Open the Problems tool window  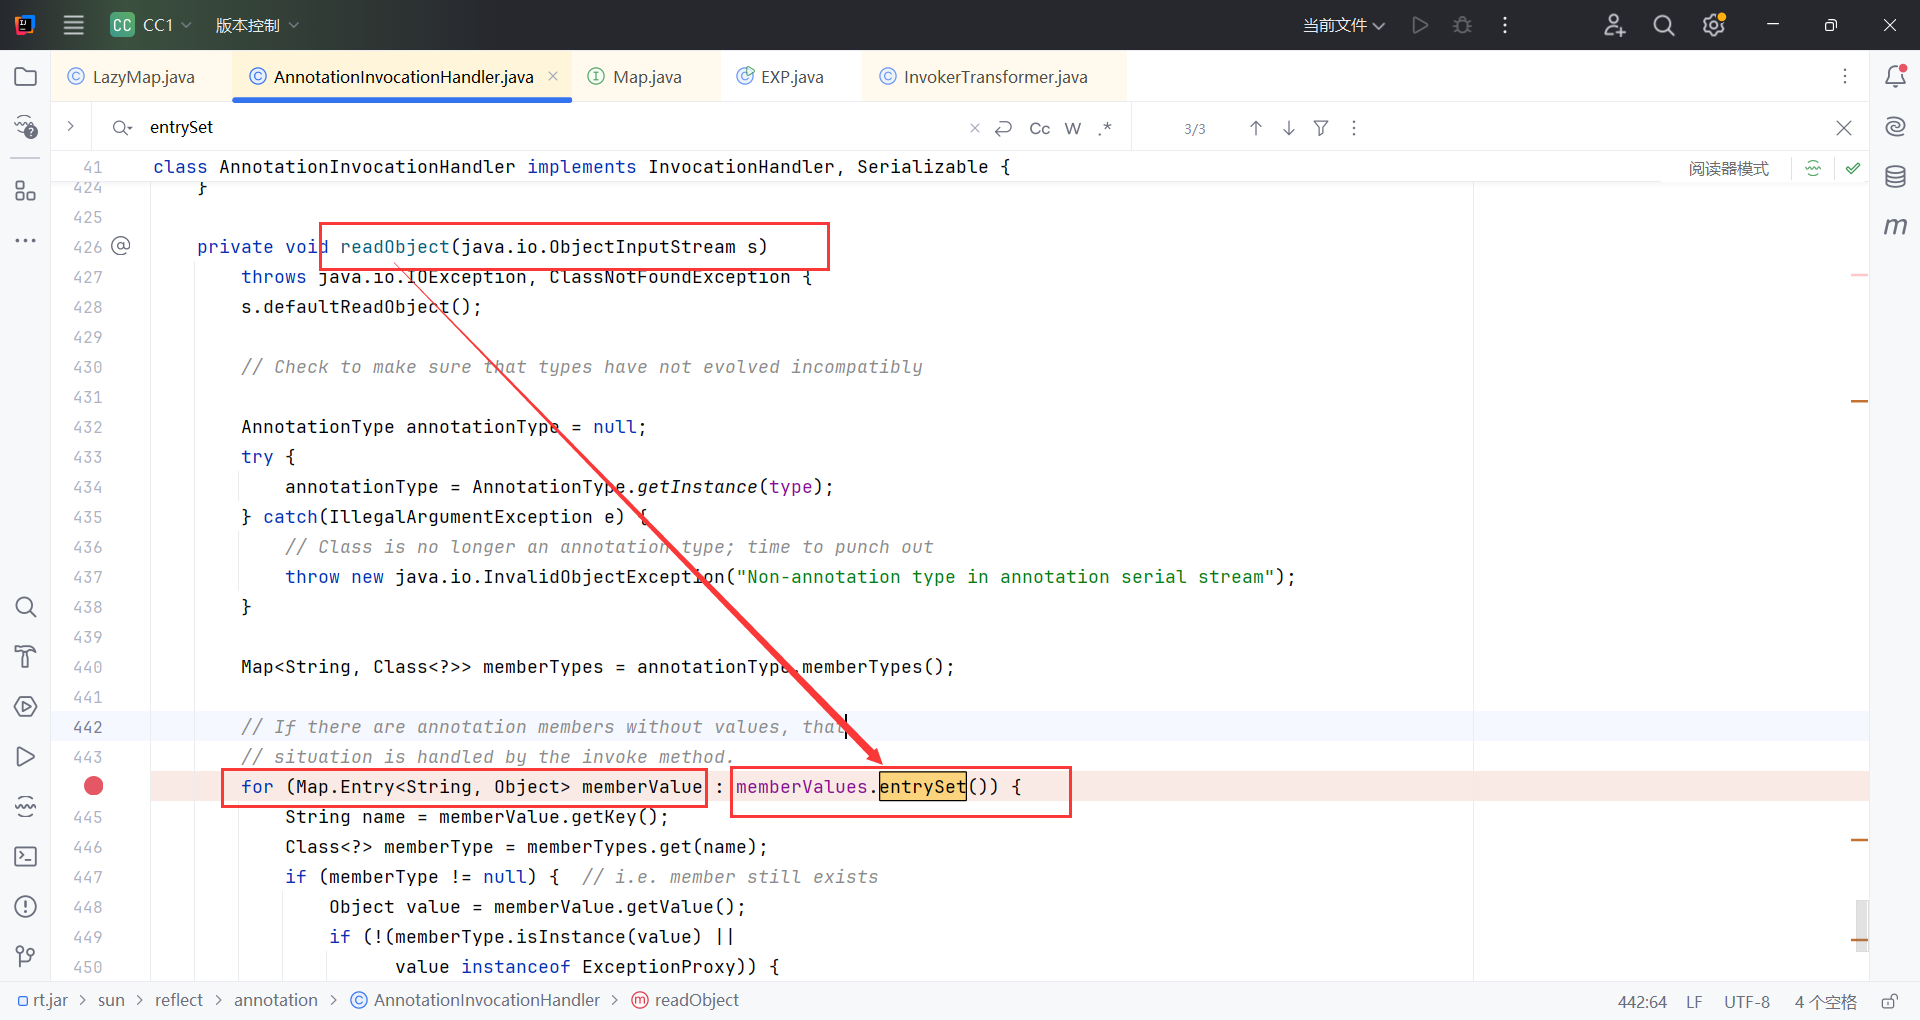(26, 907)
